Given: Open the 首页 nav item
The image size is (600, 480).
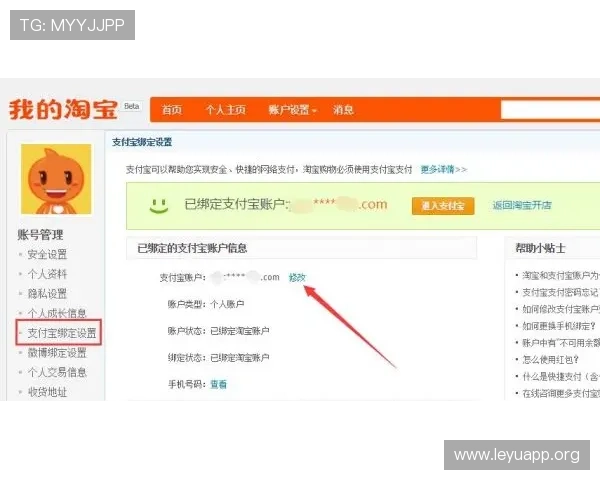Looking at the screenshot, I should point(172,110).
